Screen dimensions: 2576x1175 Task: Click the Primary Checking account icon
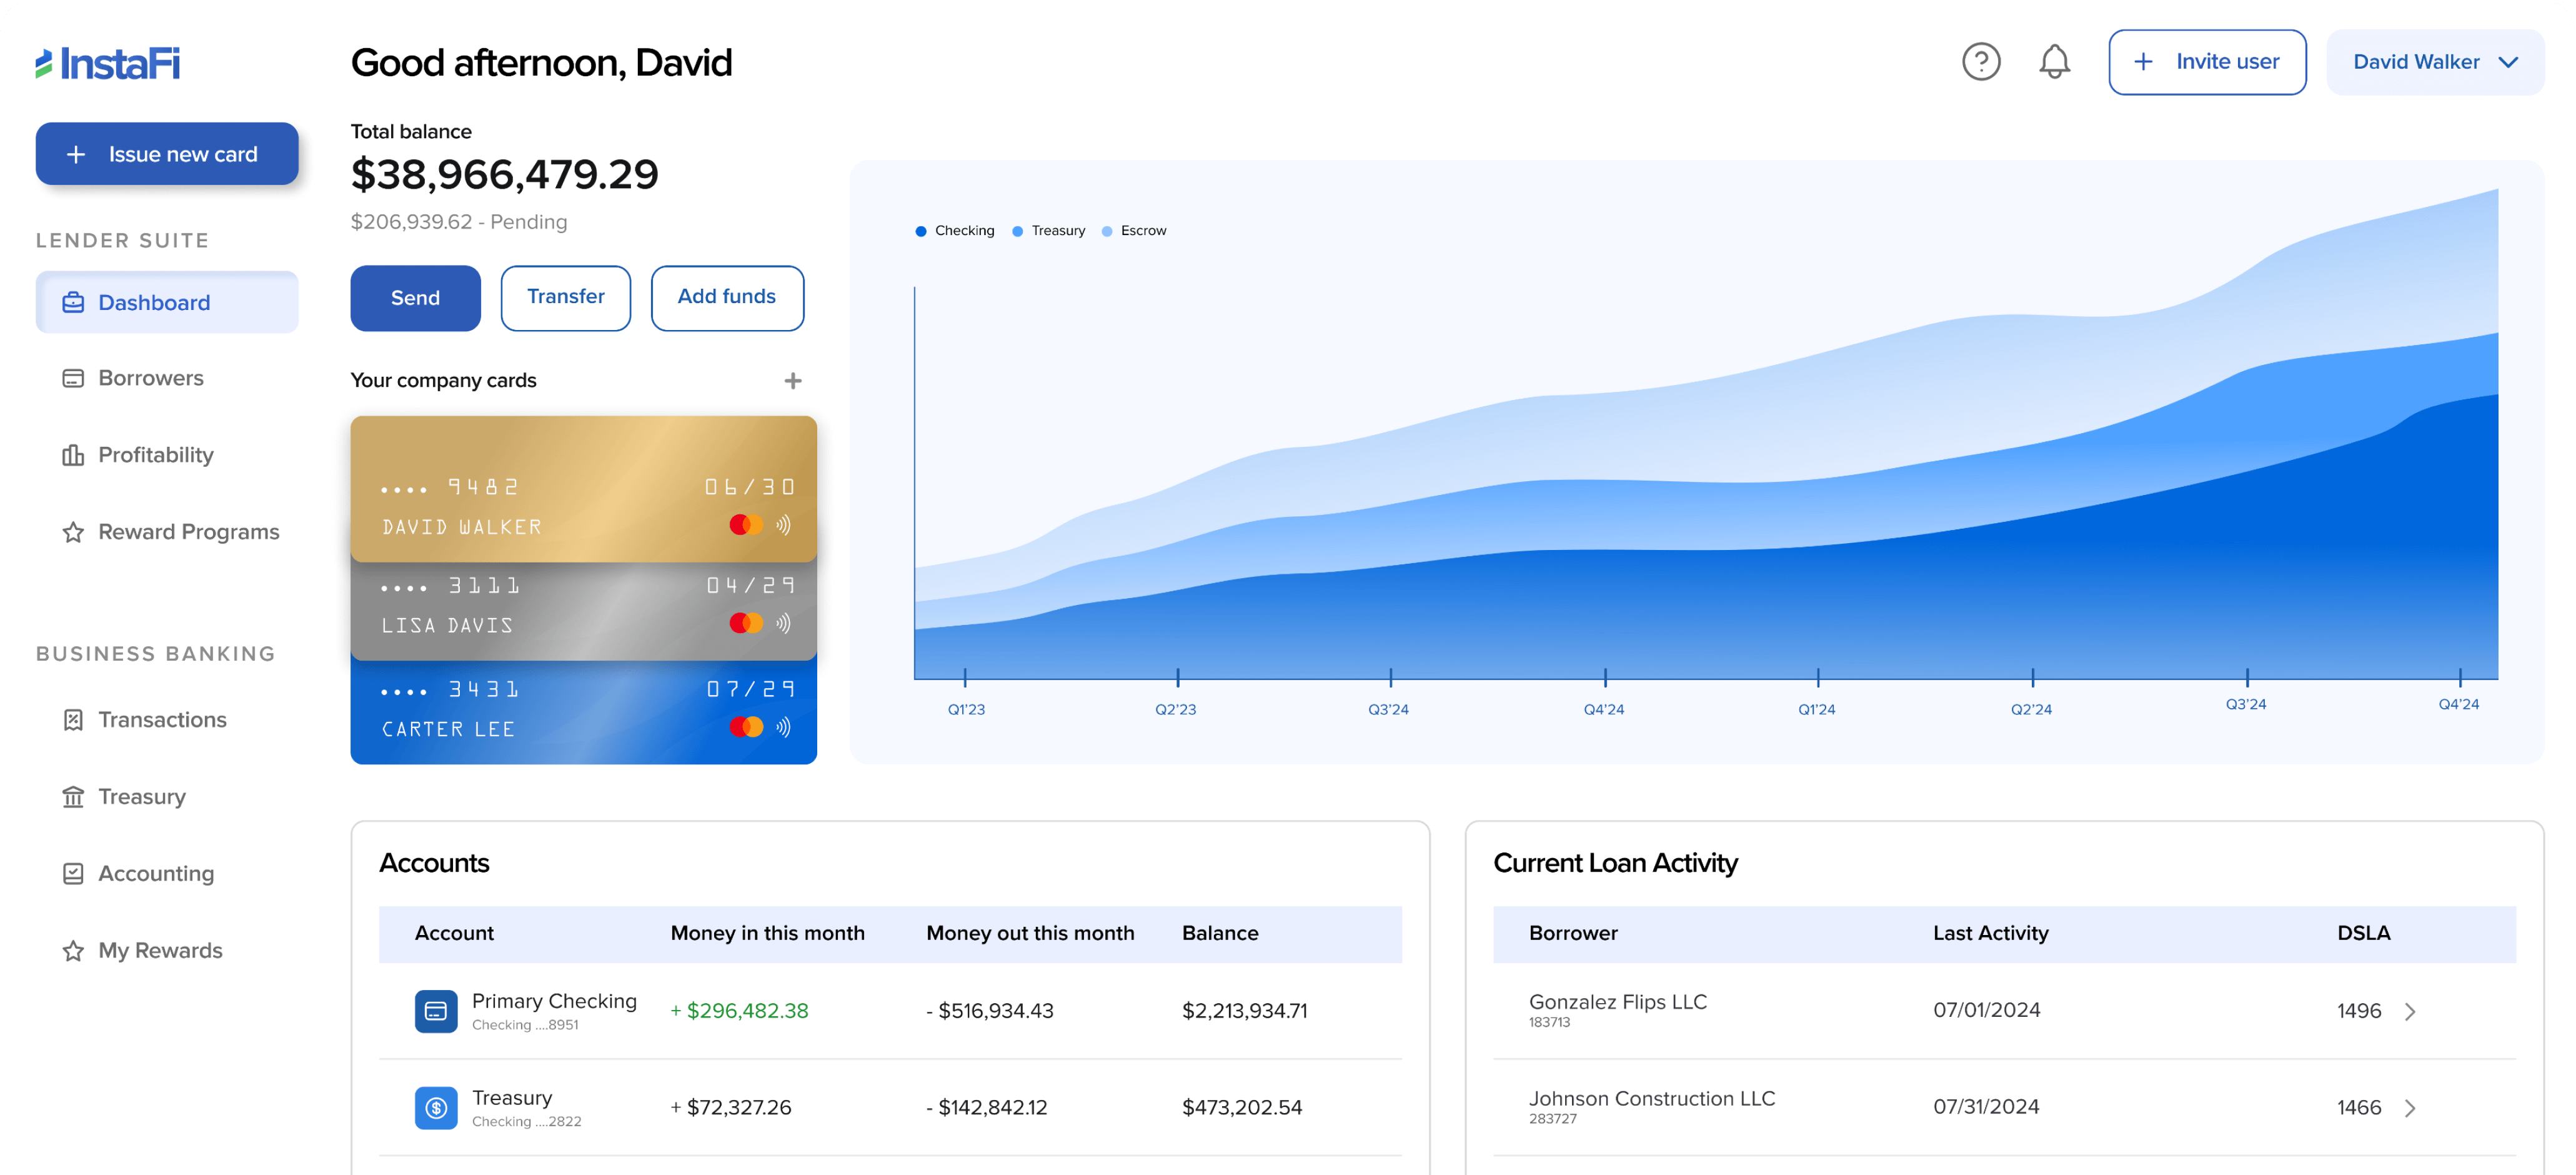coord(436,1011)
